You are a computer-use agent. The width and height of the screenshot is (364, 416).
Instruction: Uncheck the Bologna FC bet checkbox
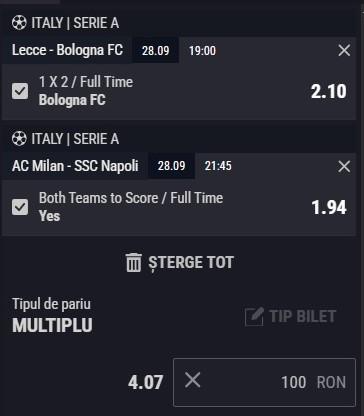[x=20, y=91]
